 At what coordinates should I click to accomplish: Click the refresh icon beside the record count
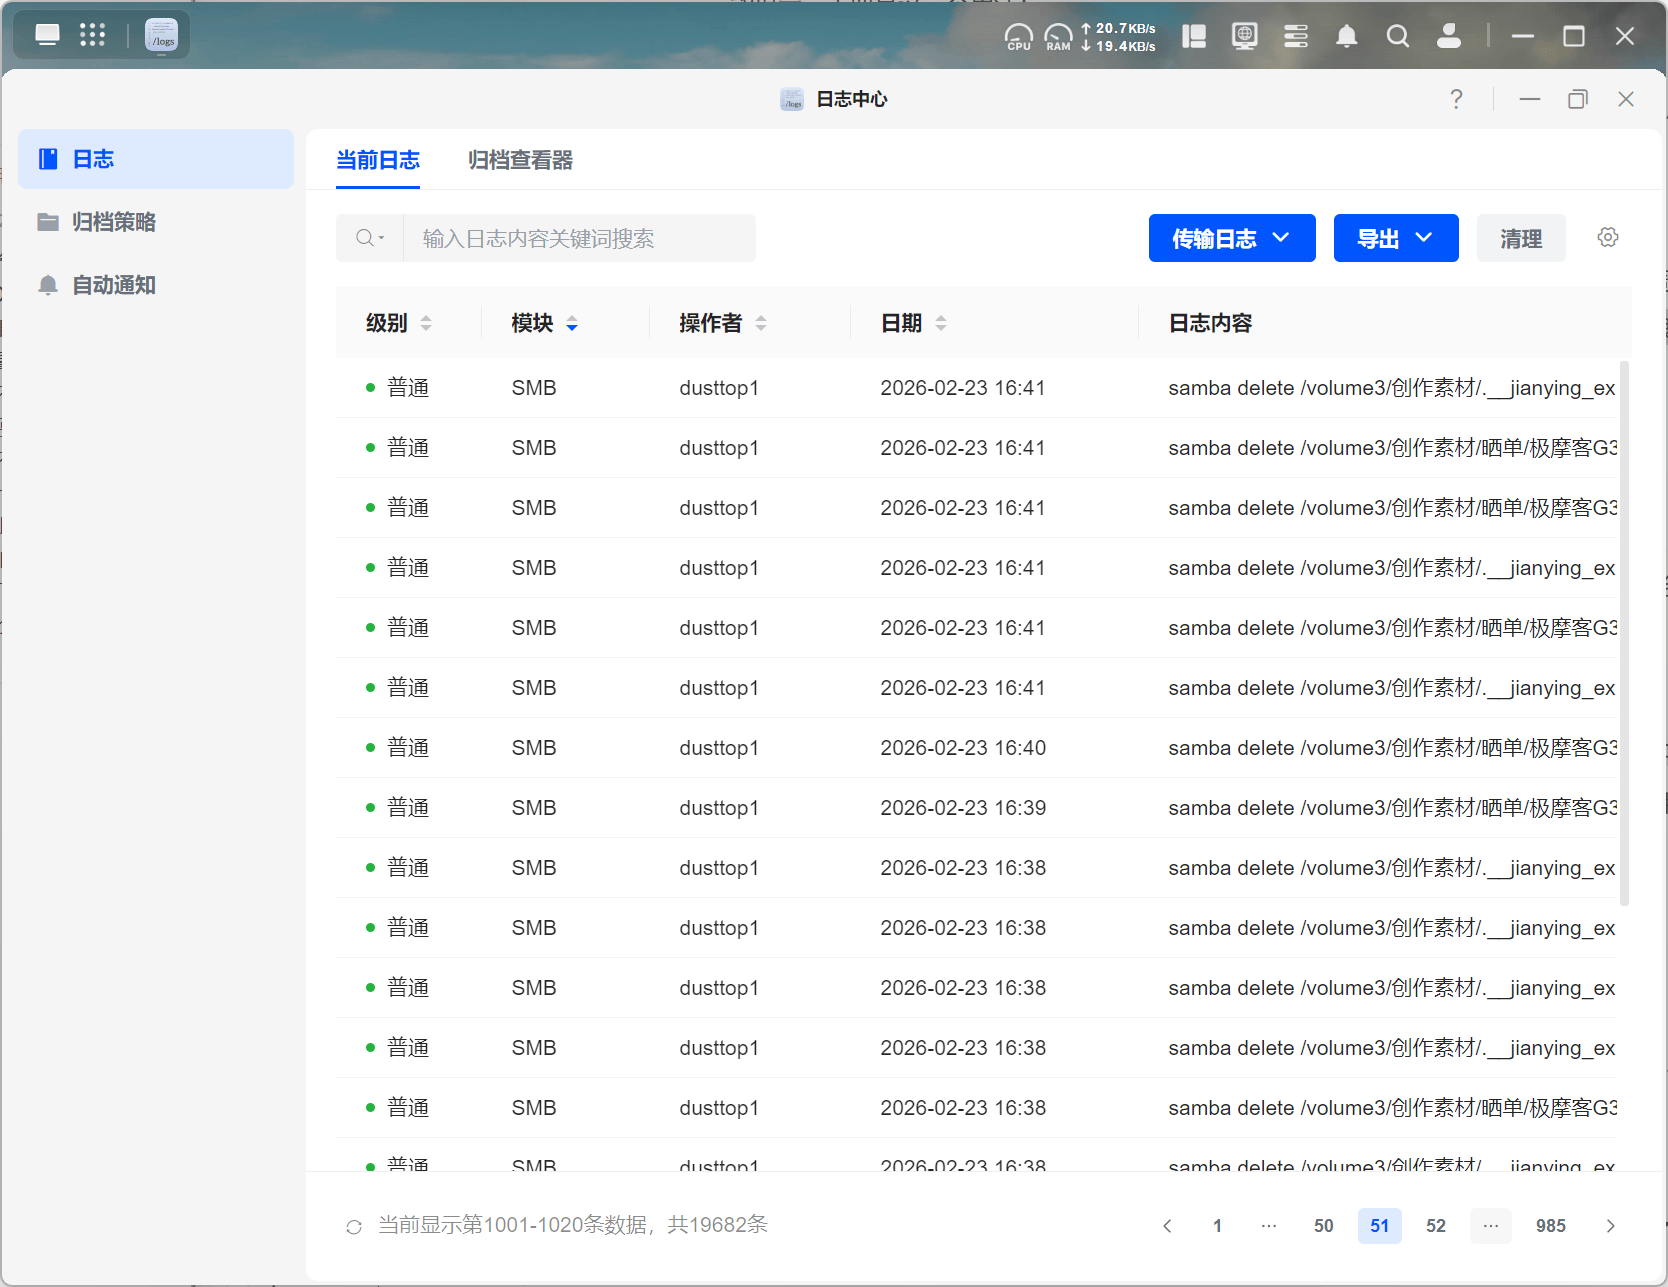pos(354,1227)
